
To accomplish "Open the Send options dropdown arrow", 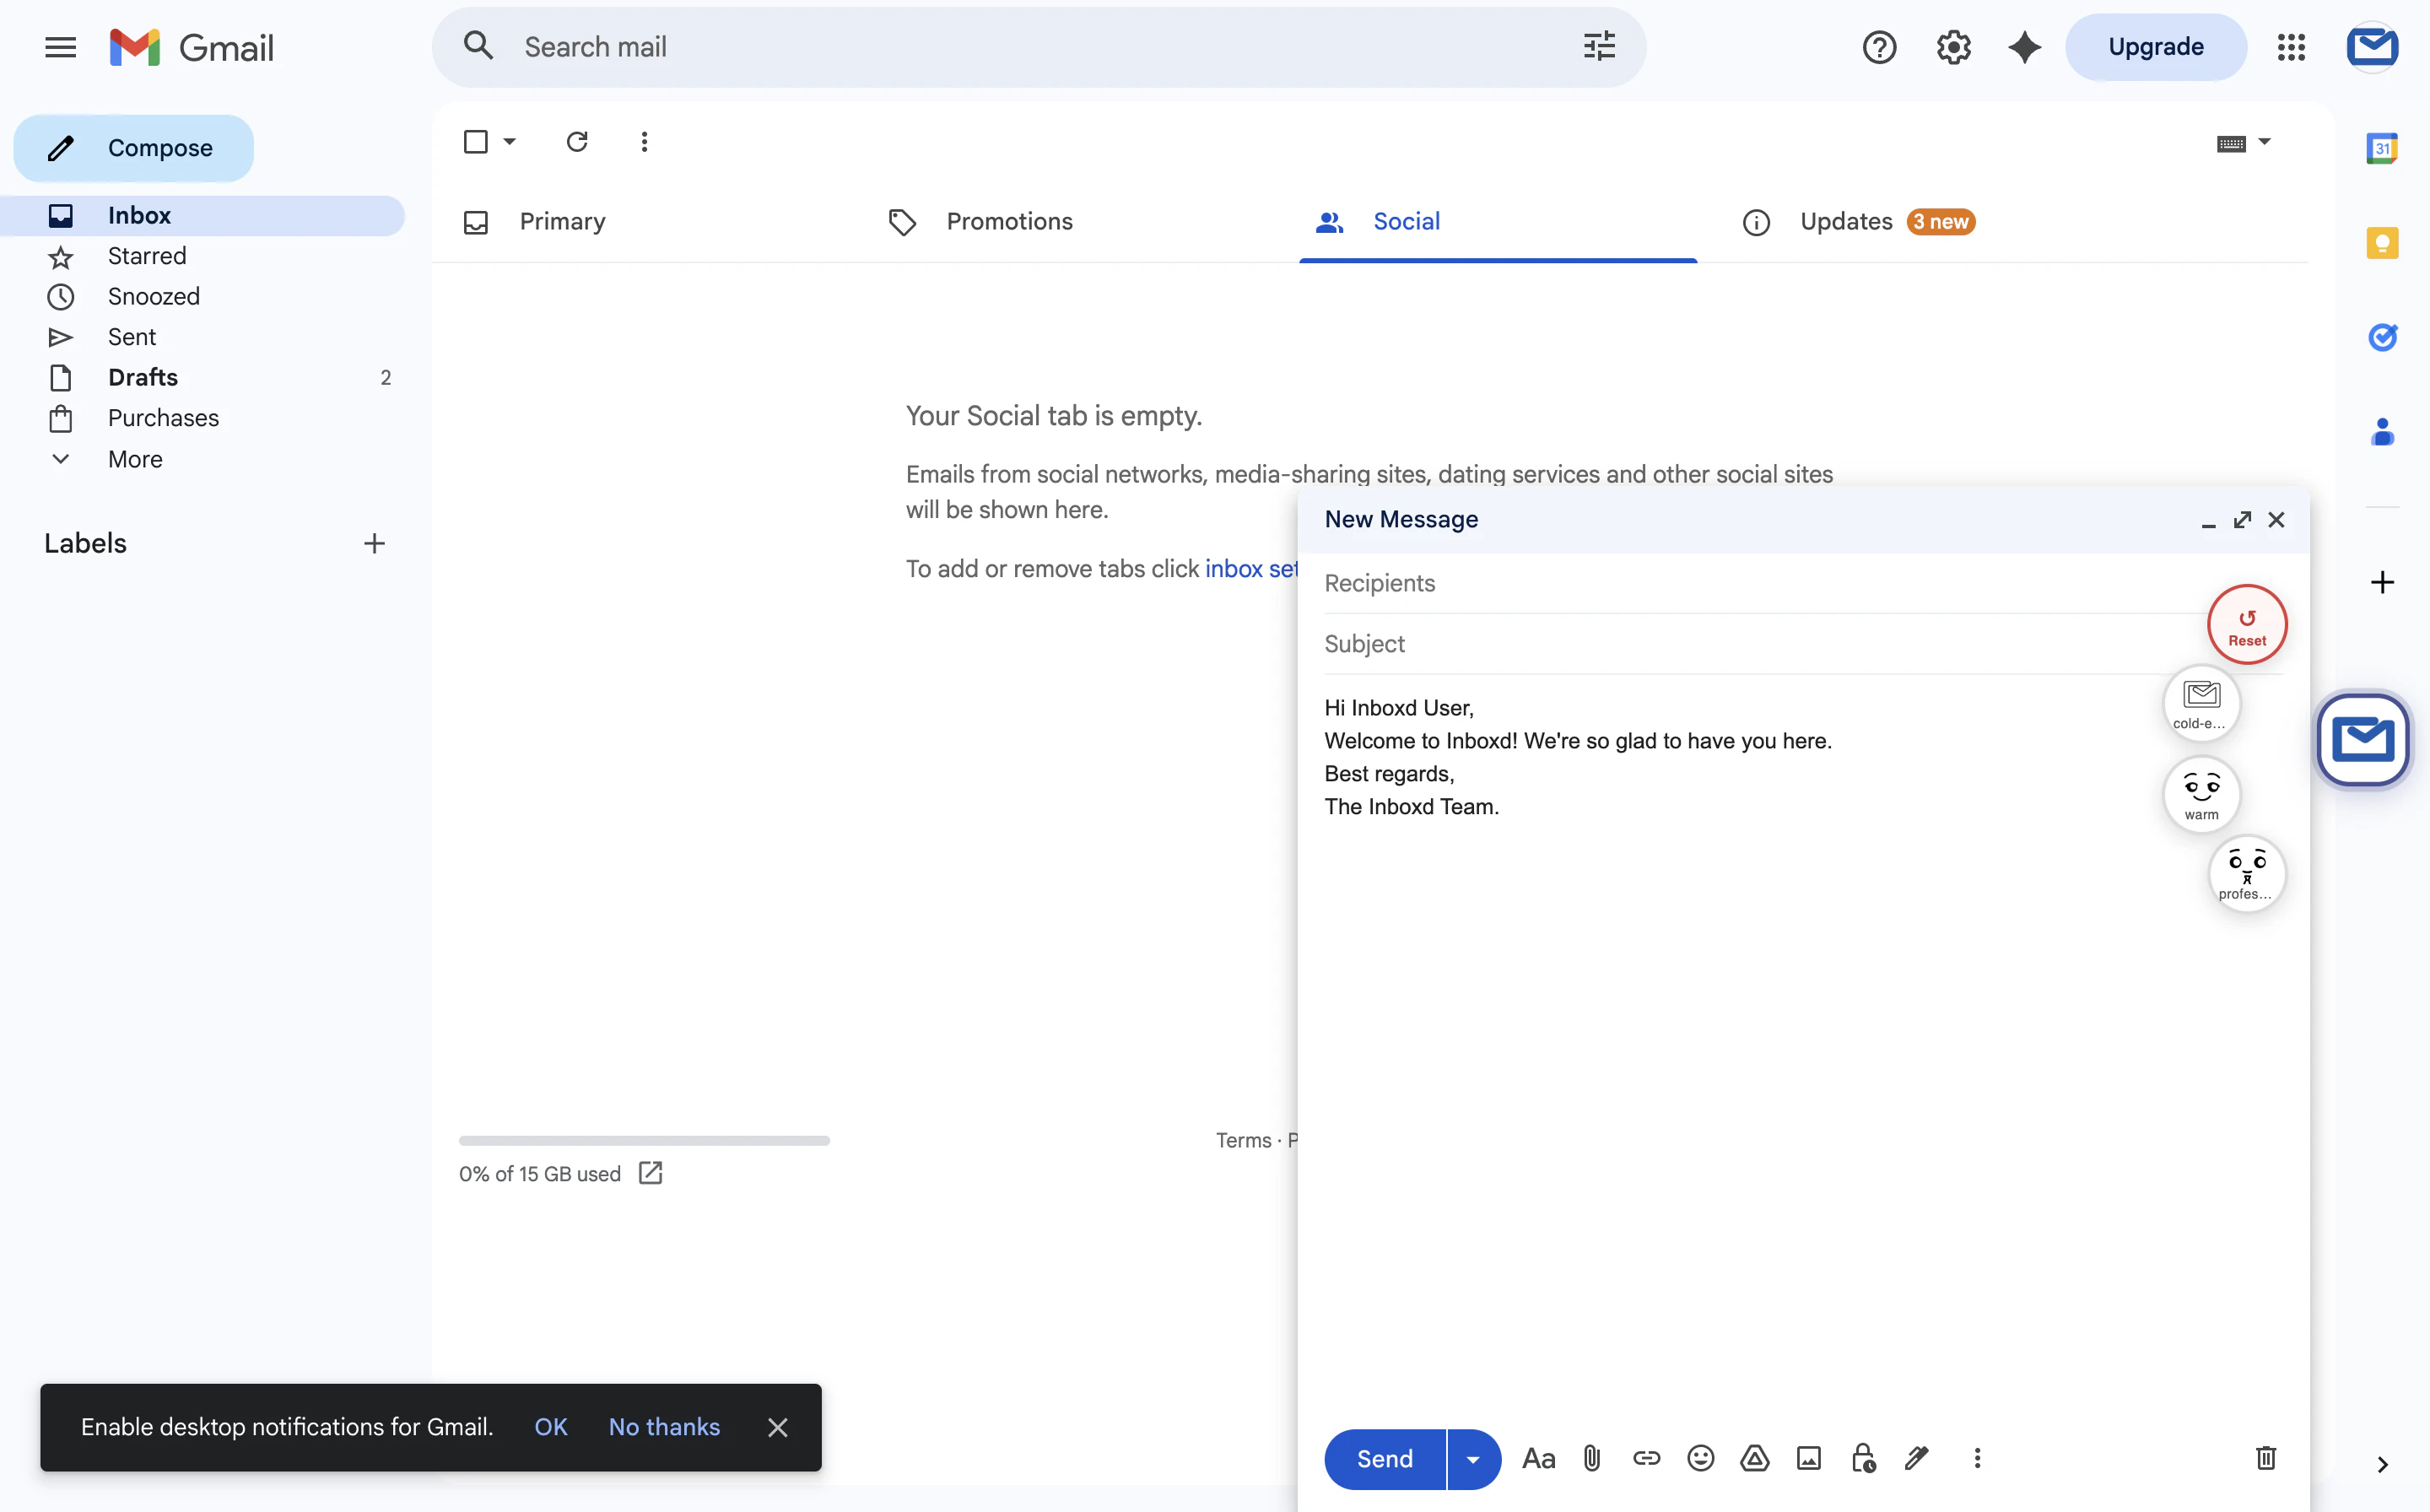I will pyautogui.click(x=1472, y=1458).
